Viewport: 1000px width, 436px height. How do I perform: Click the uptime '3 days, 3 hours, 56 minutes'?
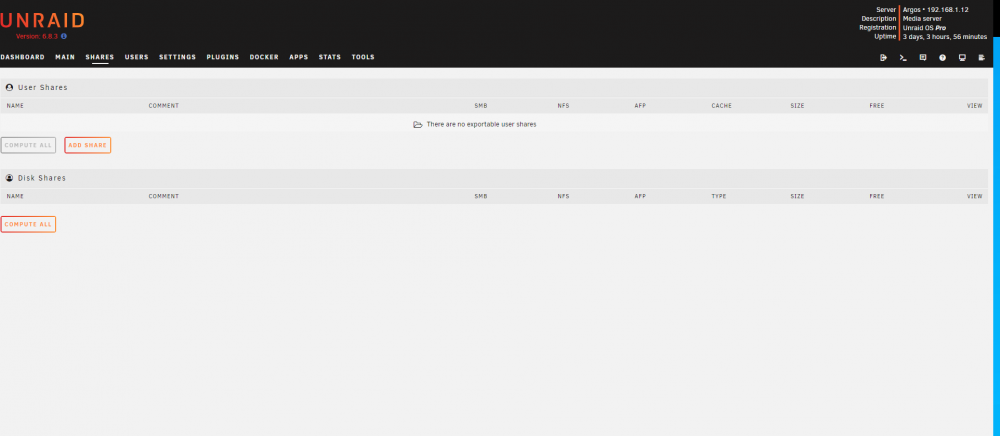945,37
